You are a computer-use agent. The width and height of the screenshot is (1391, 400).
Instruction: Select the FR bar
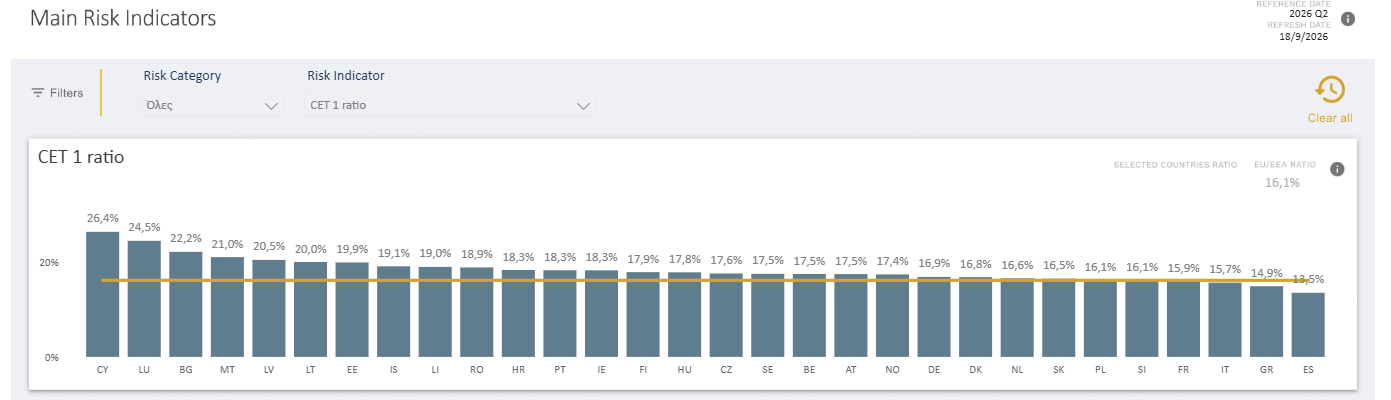[x=1183, y=319]
